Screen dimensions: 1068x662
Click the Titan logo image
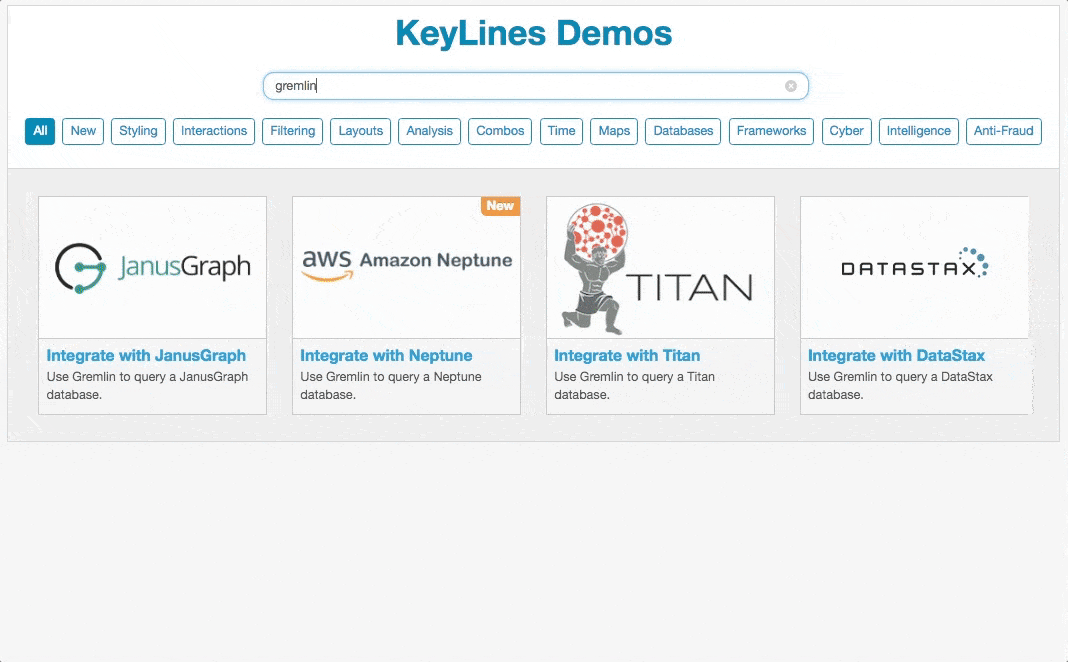(x=660, y=267)
